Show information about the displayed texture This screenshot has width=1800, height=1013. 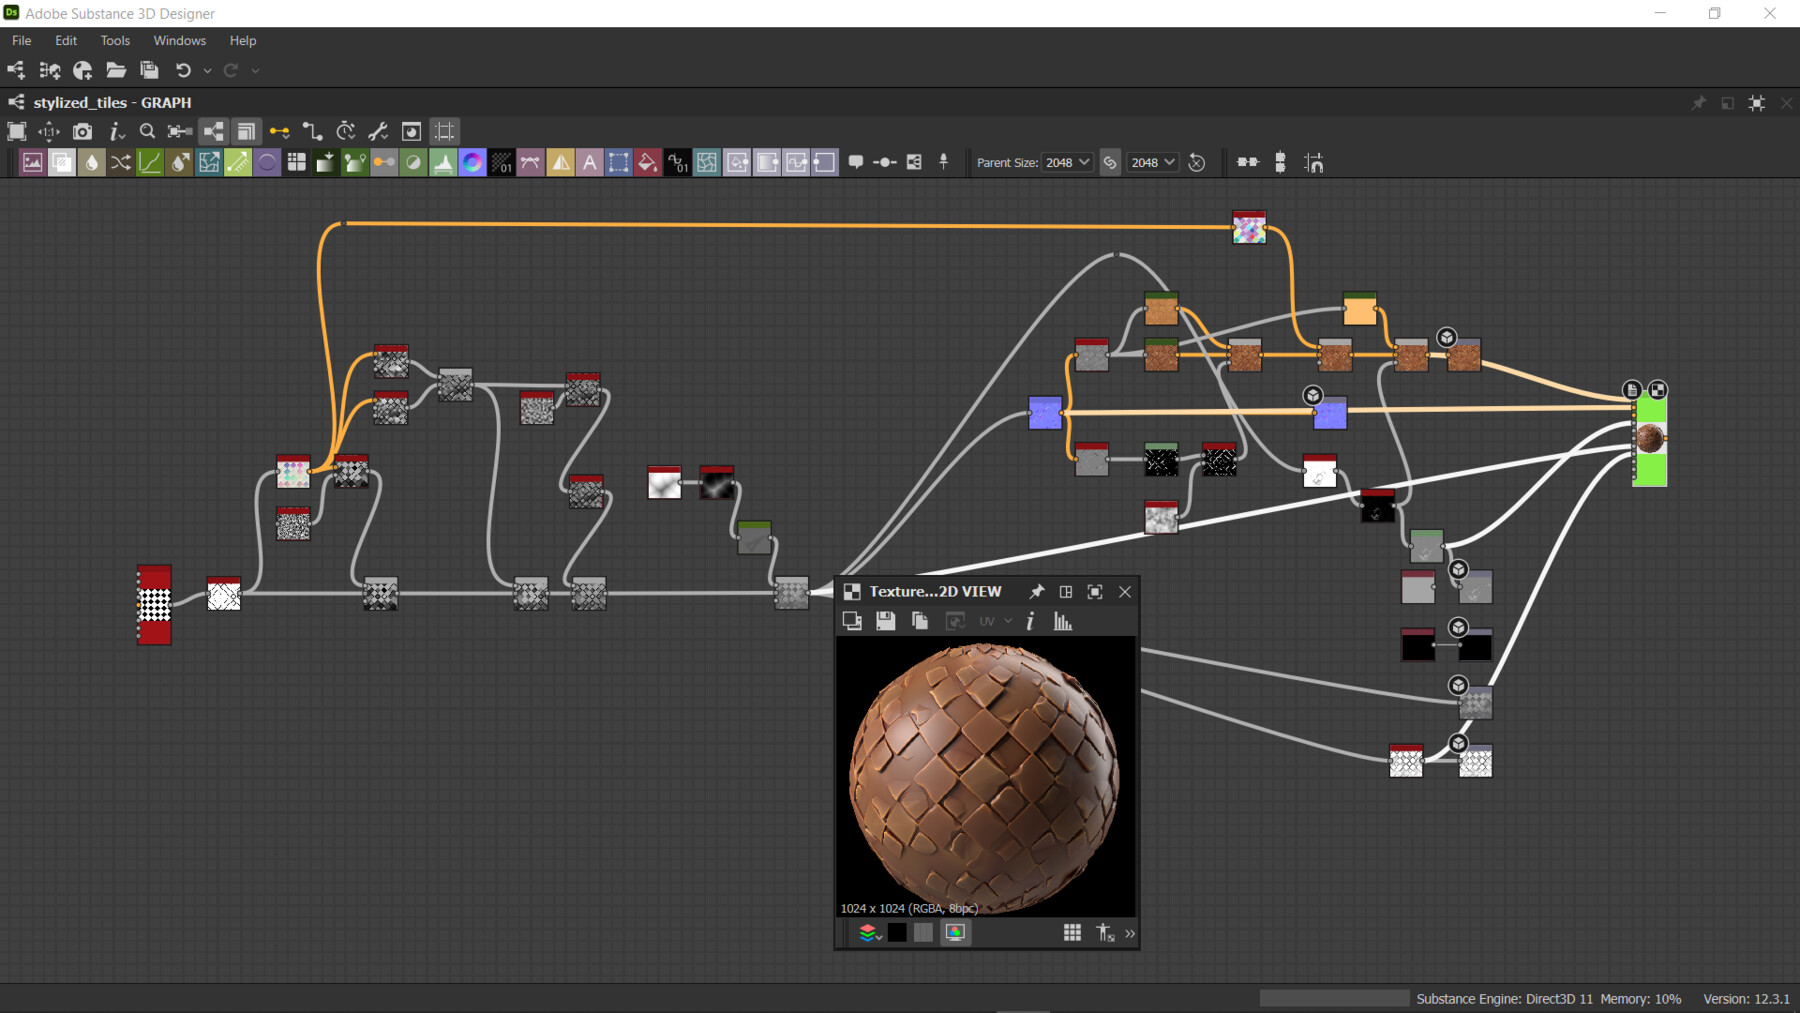tap(1030, 620)
